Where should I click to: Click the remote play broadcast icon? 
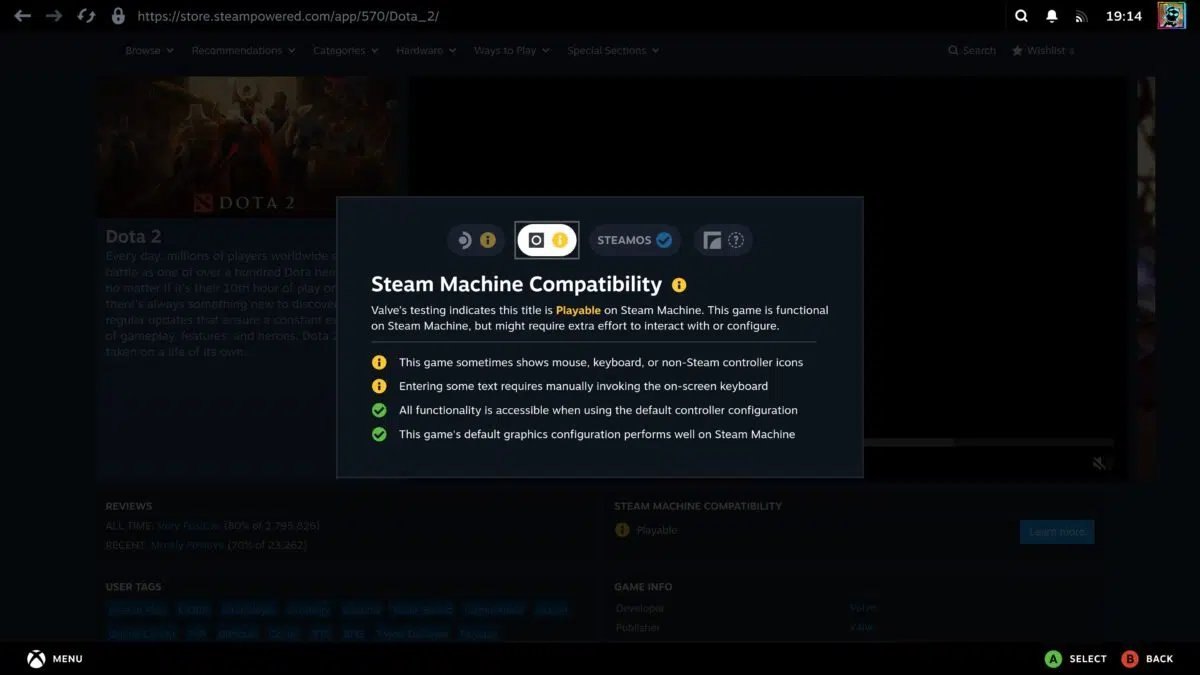coord(1081,17)
